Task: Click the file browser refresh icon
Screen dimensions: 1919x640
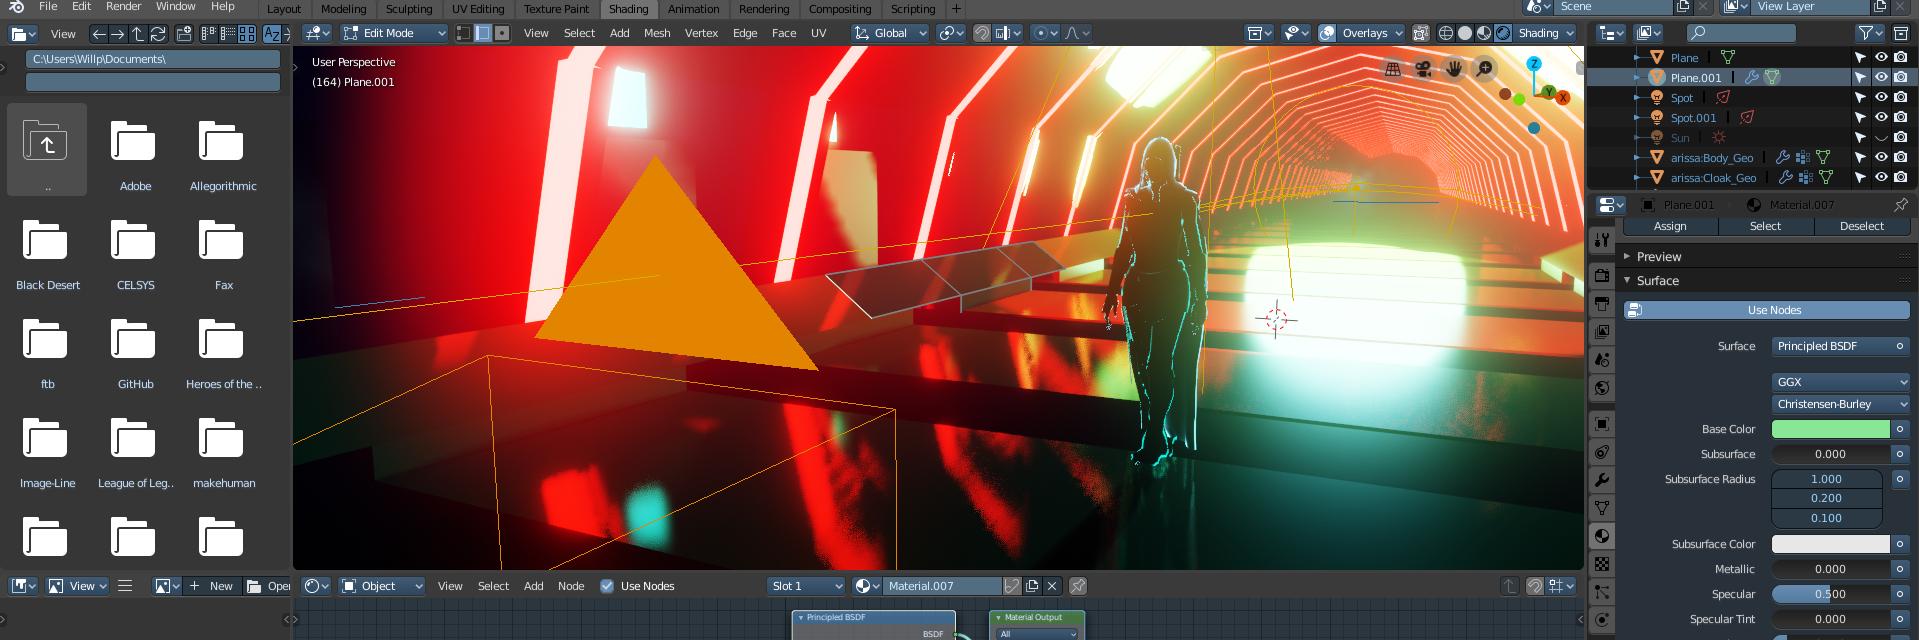Action: [x=158, y=33]
